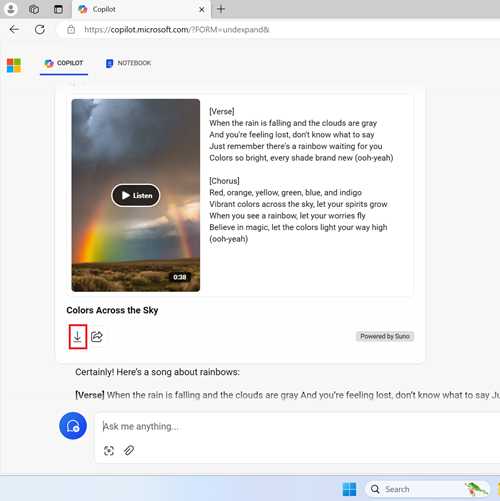
Task: Refresh the Copilot page
Action: pyautogui.click(x=40, y=29)
